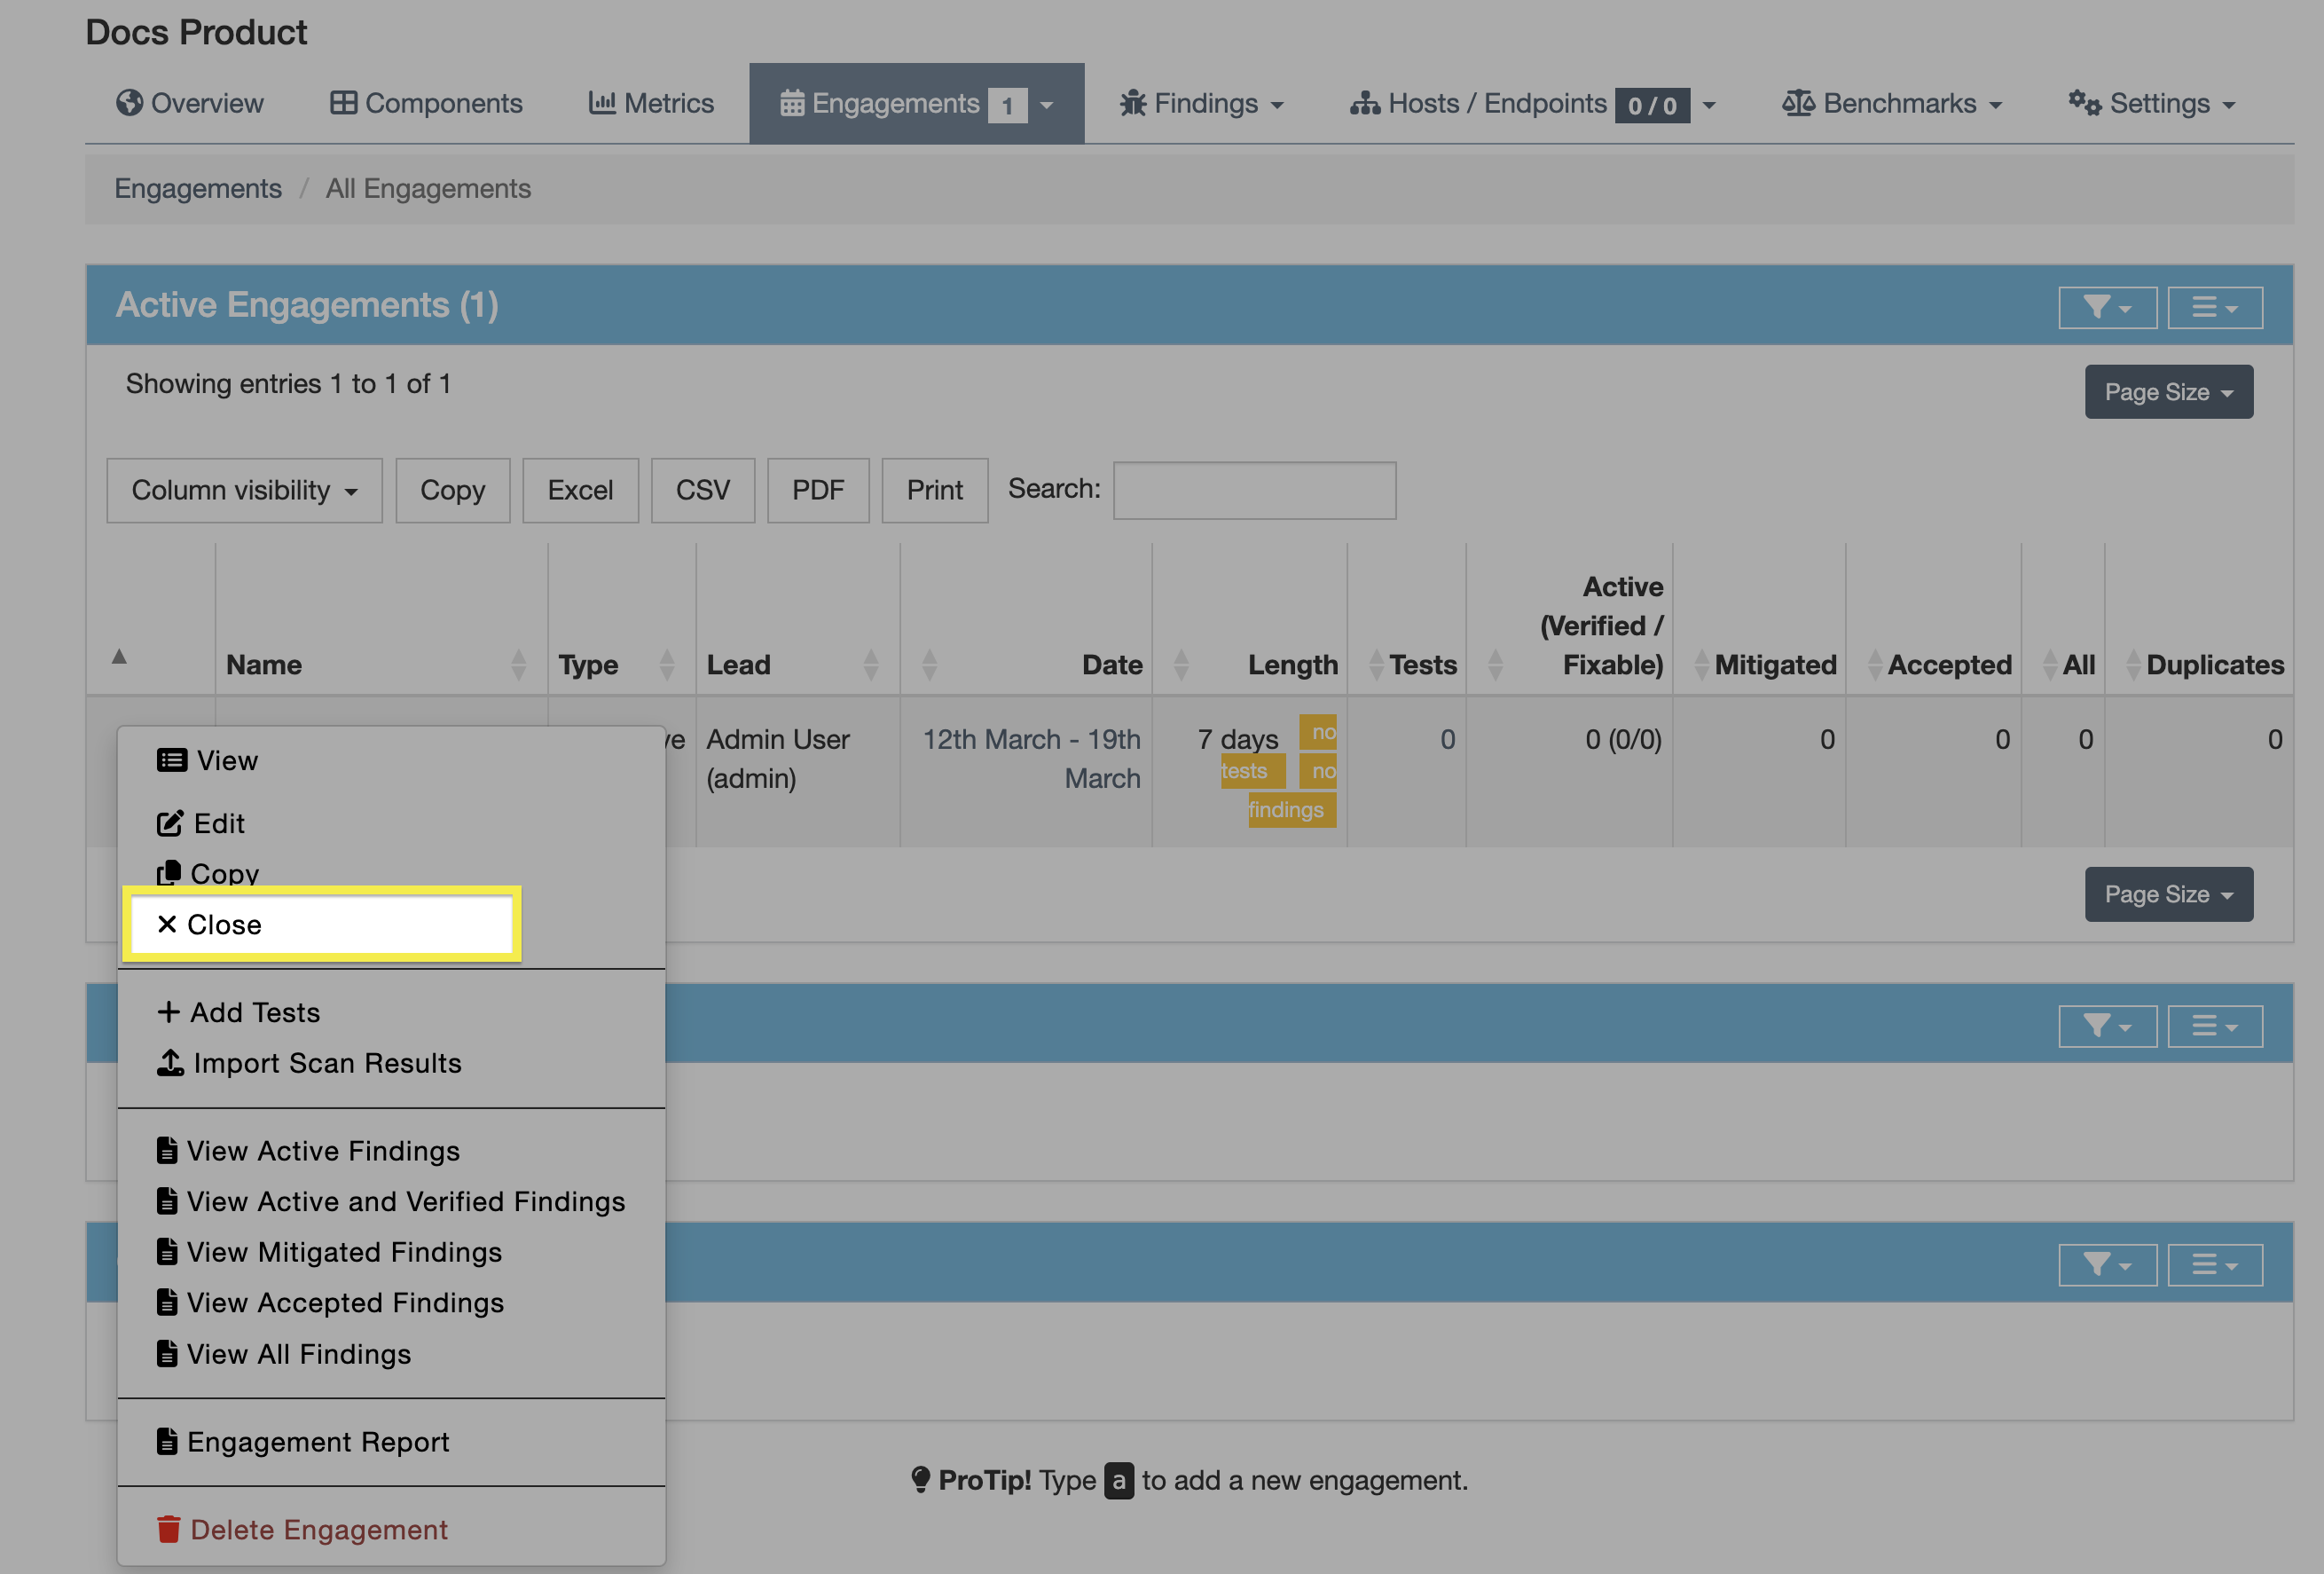
Task: Click the pencil icon next to Edit
Action: tap(170, 823)
